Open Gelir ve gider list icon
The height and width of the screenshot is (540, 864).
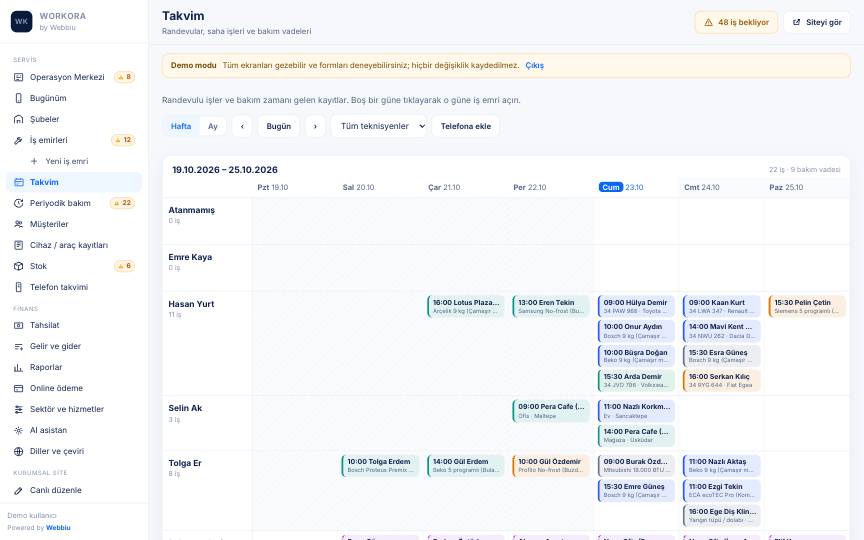[x=18, y=346]
